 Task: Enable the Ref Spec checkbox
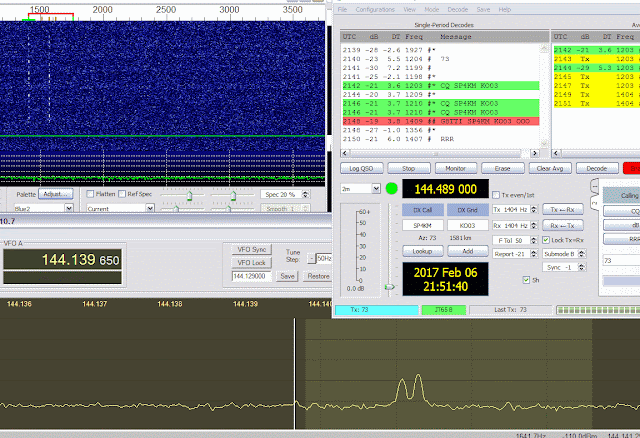pyautogui.click(x=122, y=194)
